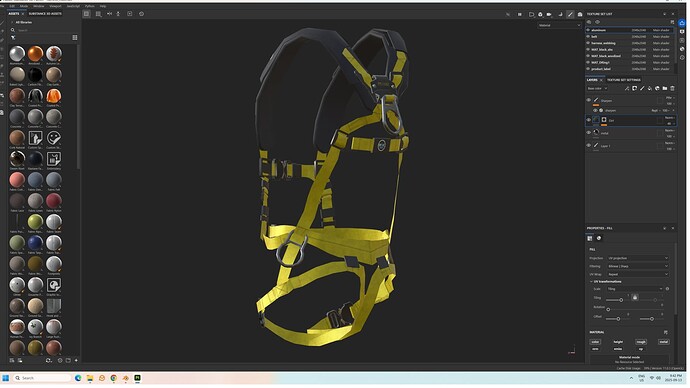
Task: Toggle the color channel button
Action: tap(595, 342)
